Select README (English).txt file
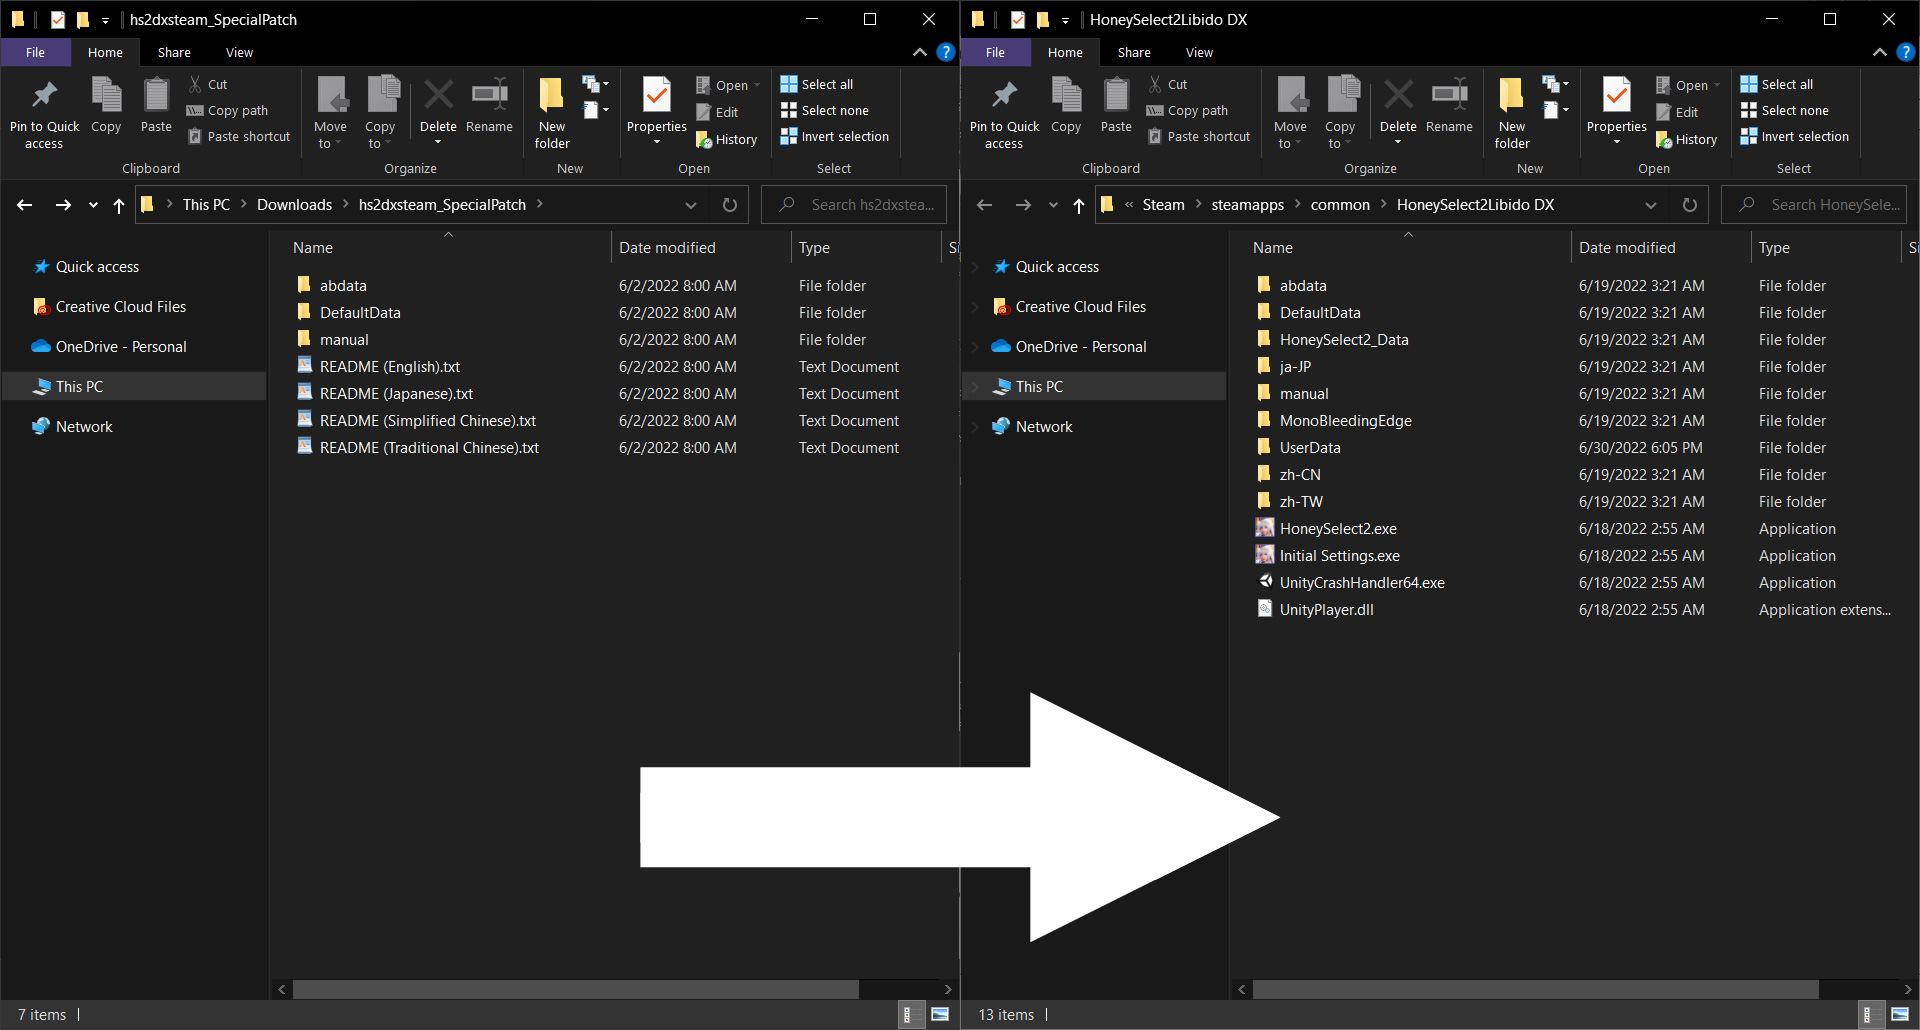Viewport: 1920px width, 1030px height. coord(389,367)
